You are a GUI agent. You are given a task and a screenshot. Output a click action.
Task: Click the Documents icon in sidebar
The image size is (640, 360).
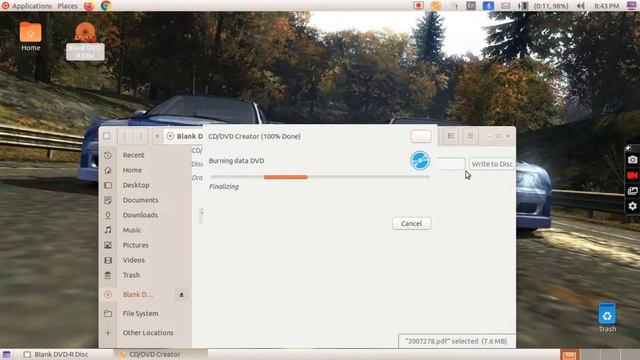coord(108,200)
